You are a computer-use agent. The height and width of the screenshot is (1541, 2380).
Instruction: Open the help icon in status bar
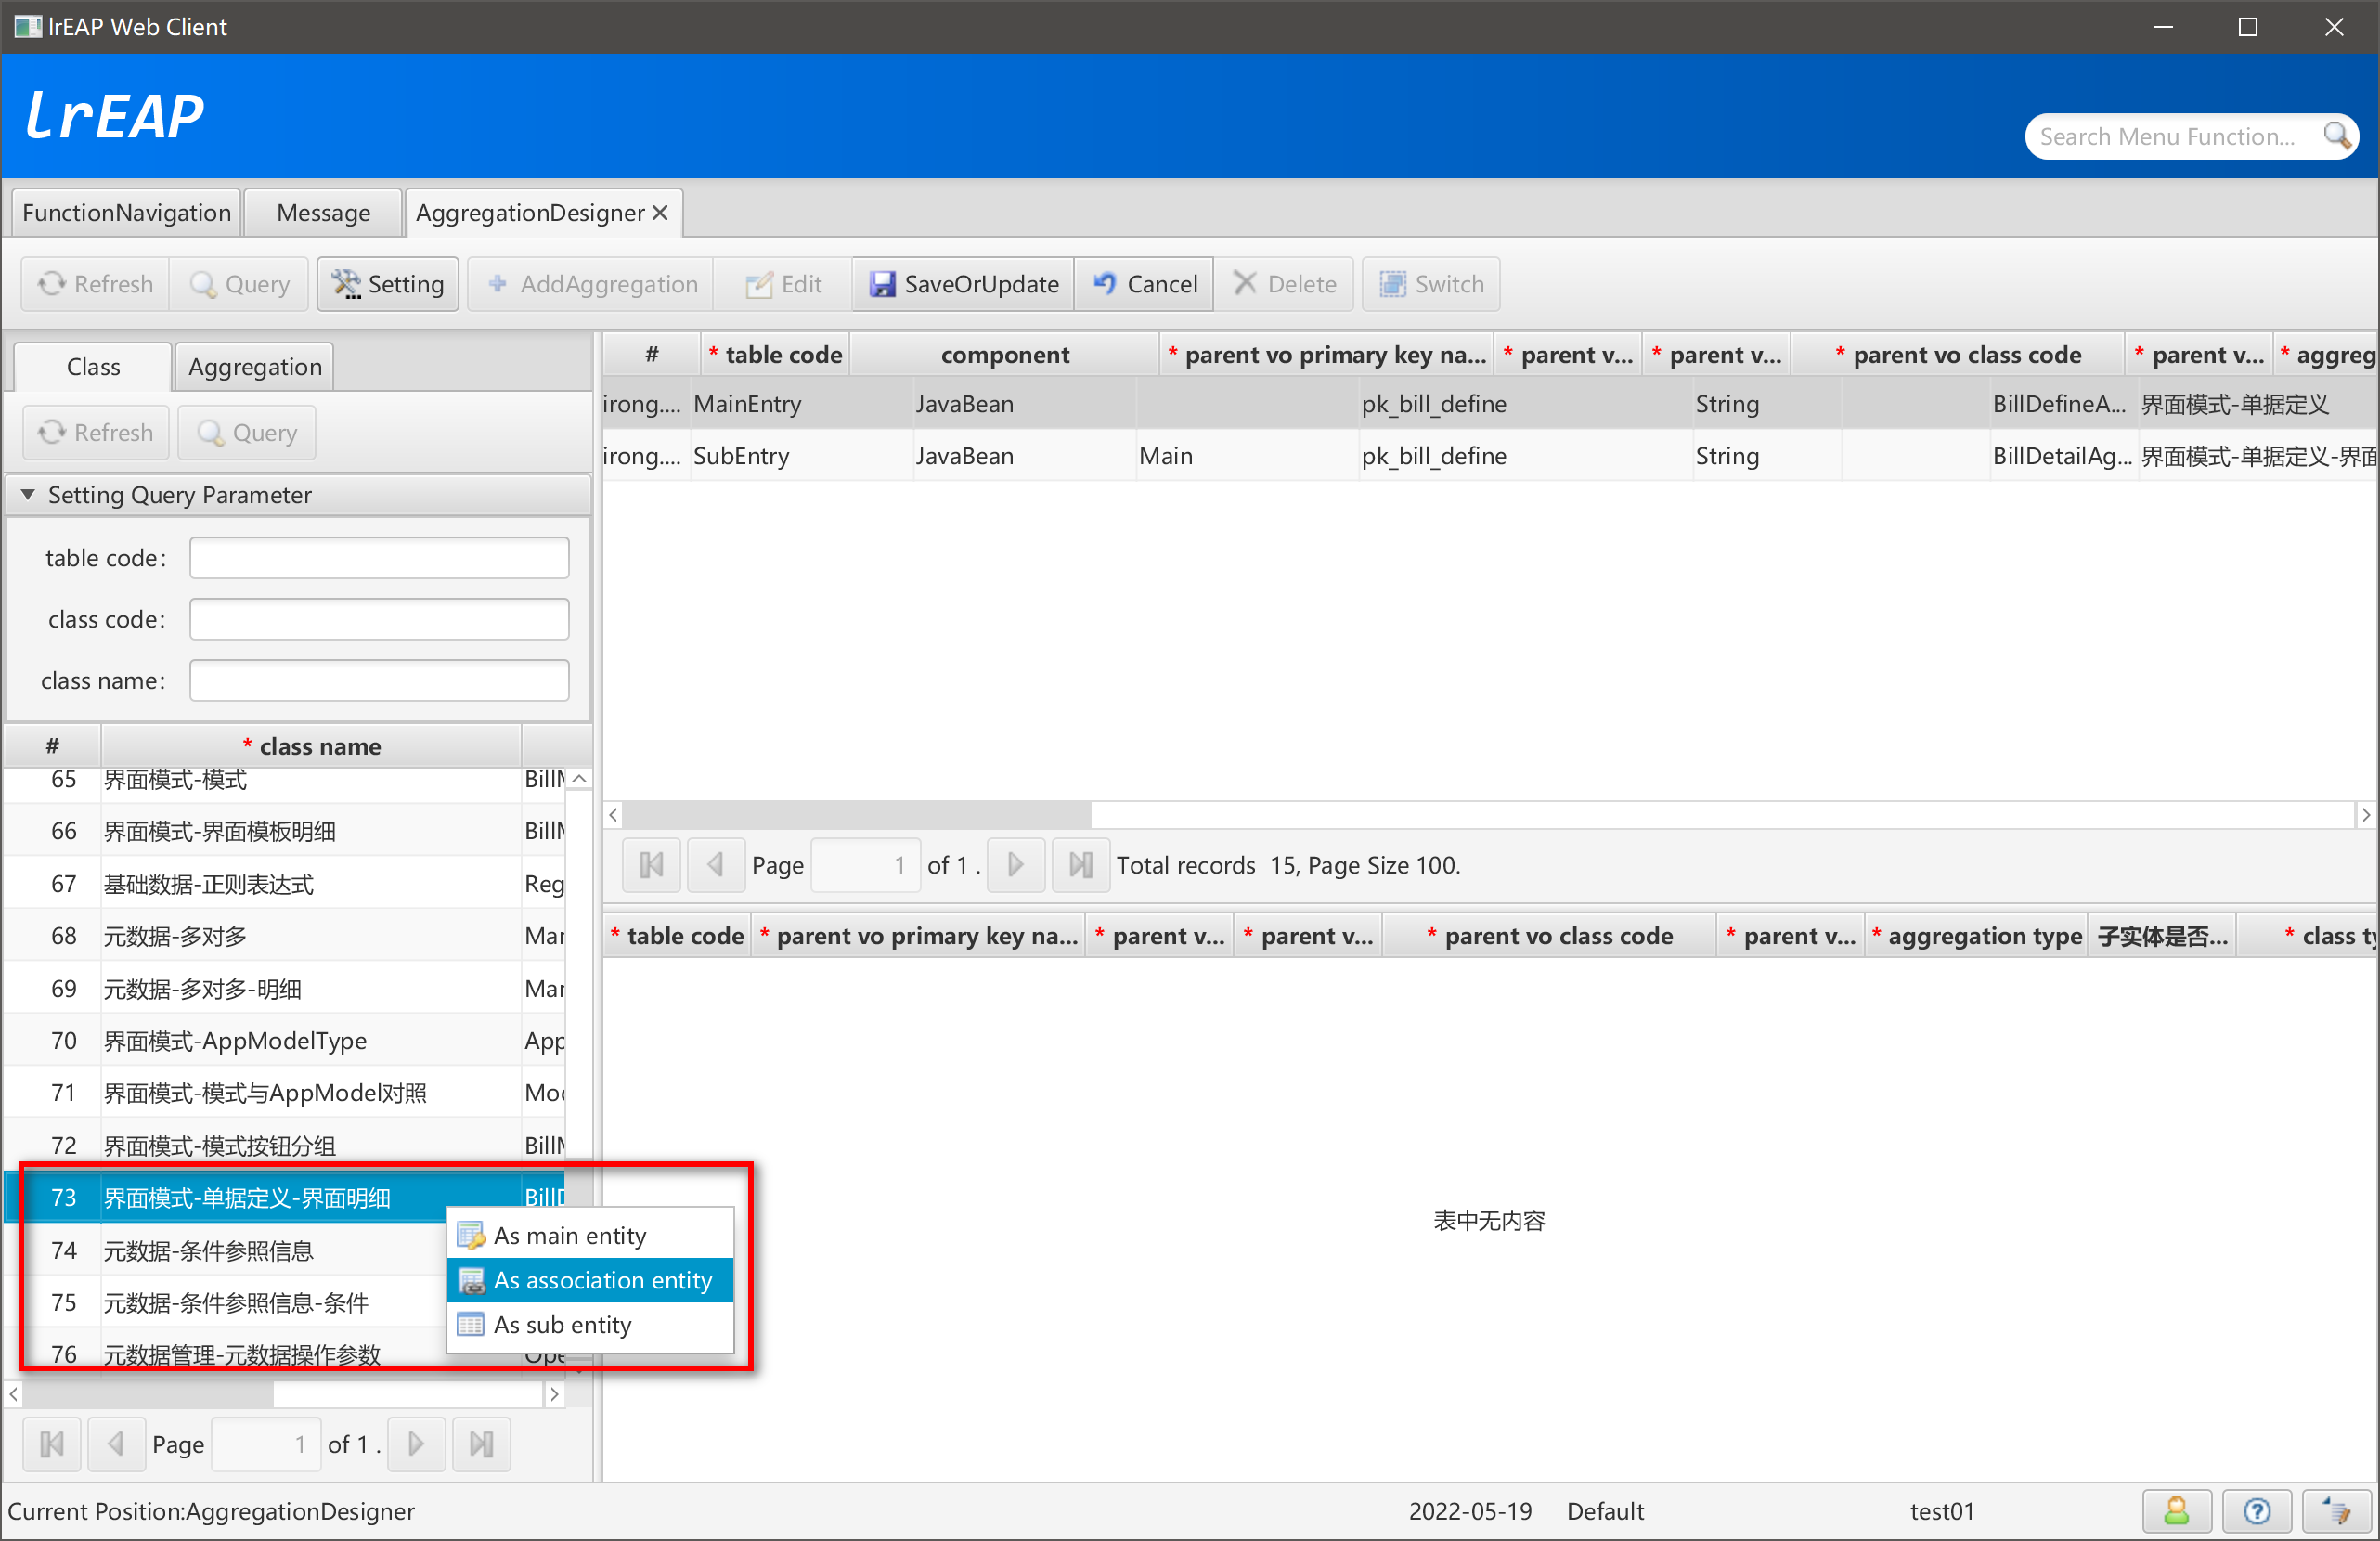(x=2256, y=1511)
